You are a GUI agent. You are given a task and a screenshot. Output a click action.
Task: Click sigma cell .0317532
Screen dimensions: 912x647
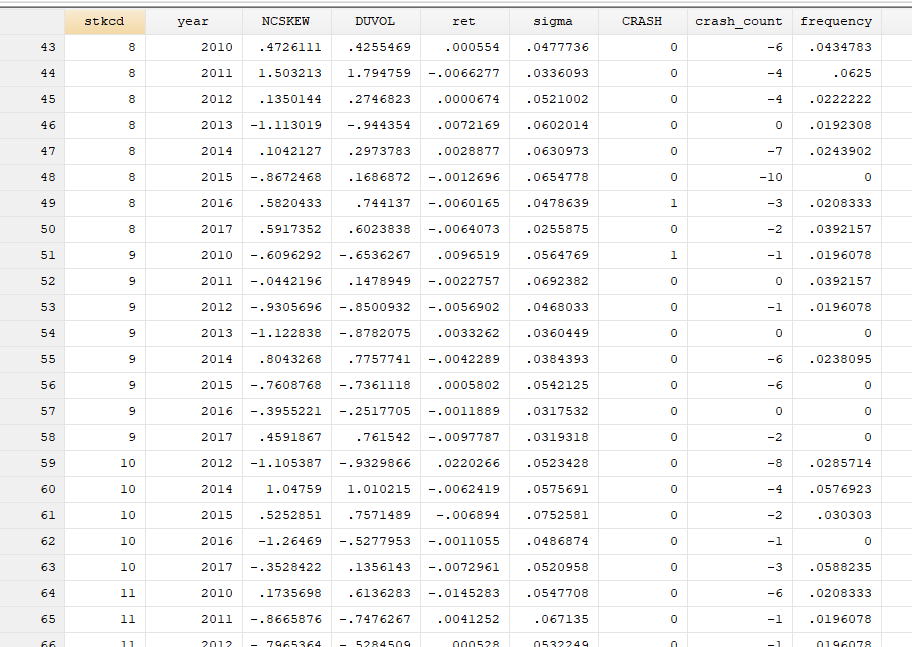tap(553, 411)
